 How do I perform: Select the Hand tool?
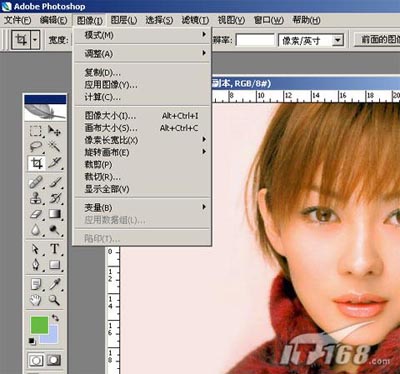36,300
